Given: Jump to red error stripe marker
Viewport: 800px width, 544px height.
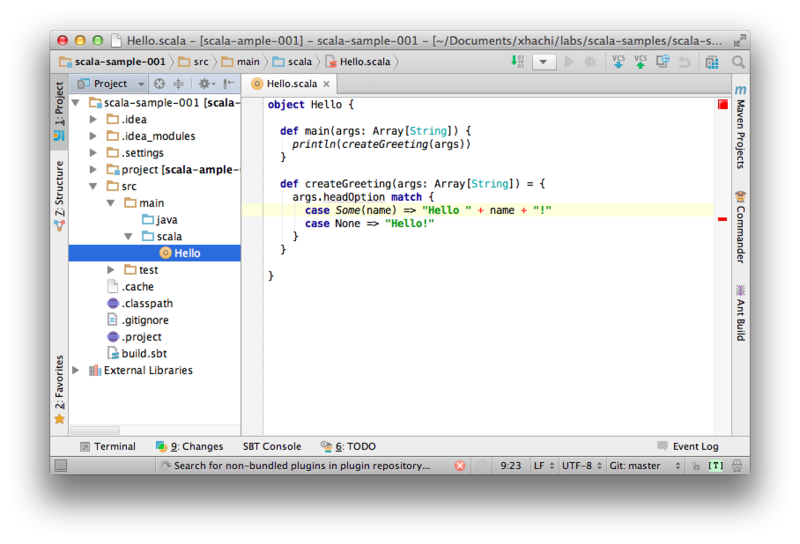Looking at the screenshot, I should (722, 219).
